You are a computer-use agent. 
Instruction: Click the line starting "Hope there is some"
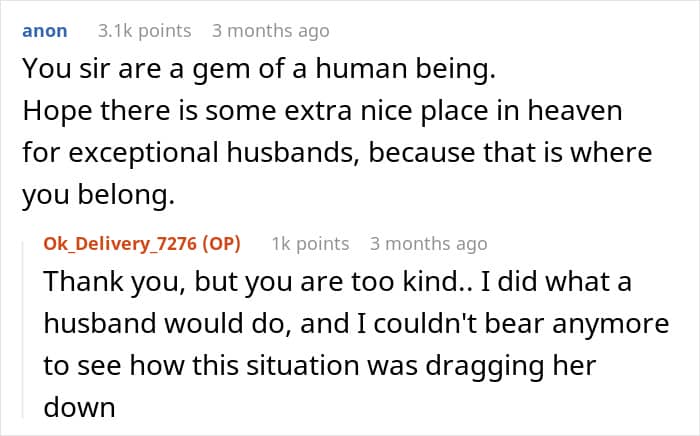coord(321,112)
